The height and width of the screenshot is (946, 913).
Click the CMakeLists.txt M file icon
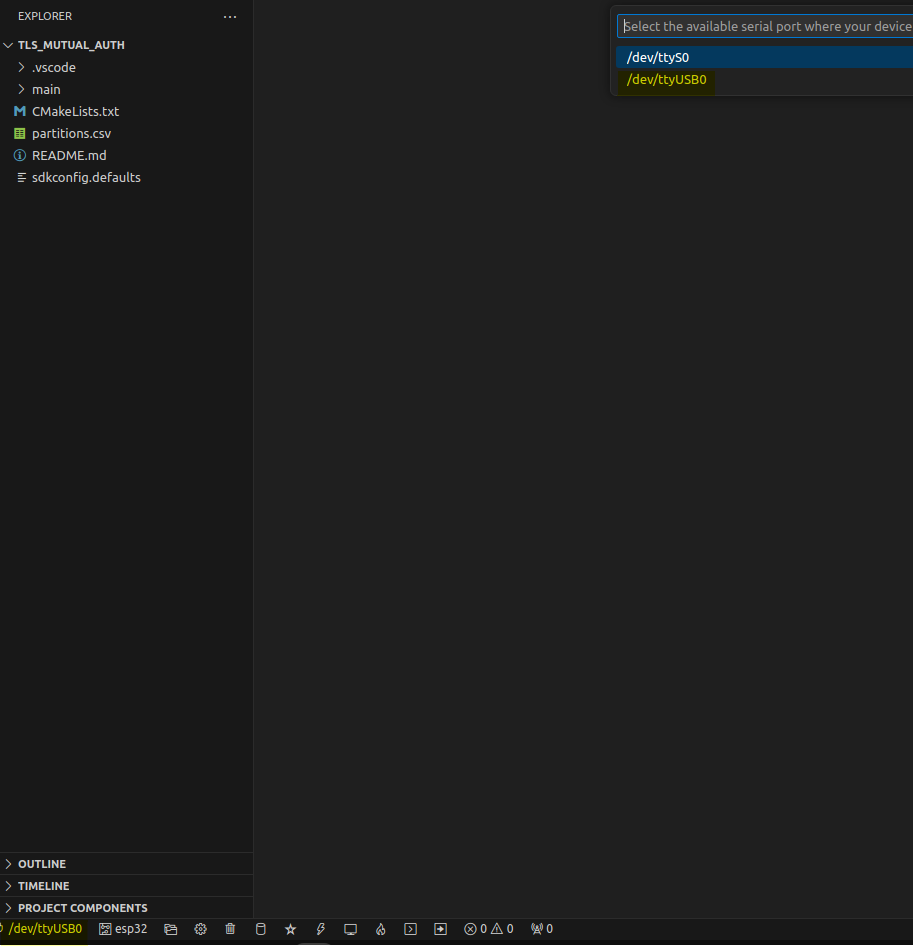click(20, 111)
